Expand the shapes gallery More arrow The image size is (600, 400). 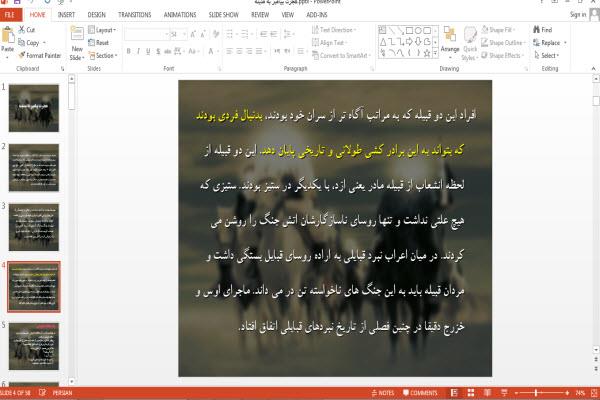(435, 55)
